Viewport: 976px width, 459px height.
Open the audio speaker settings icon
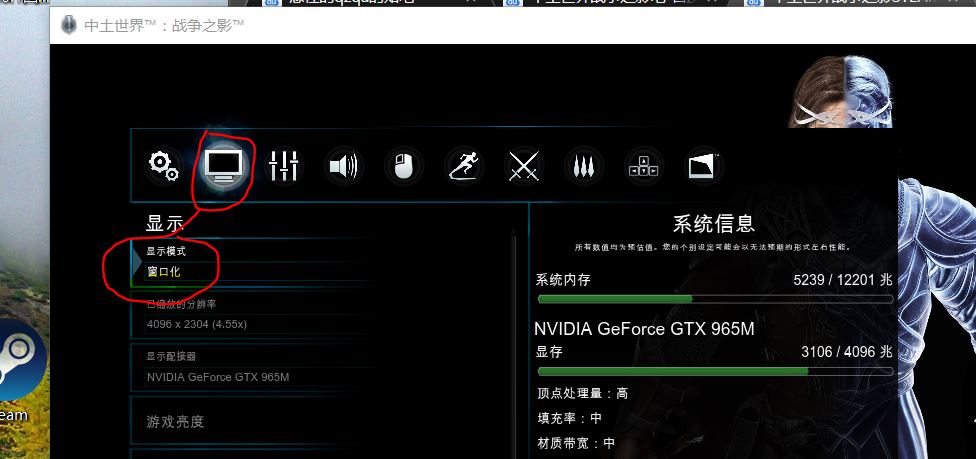[x=344, y=166]
